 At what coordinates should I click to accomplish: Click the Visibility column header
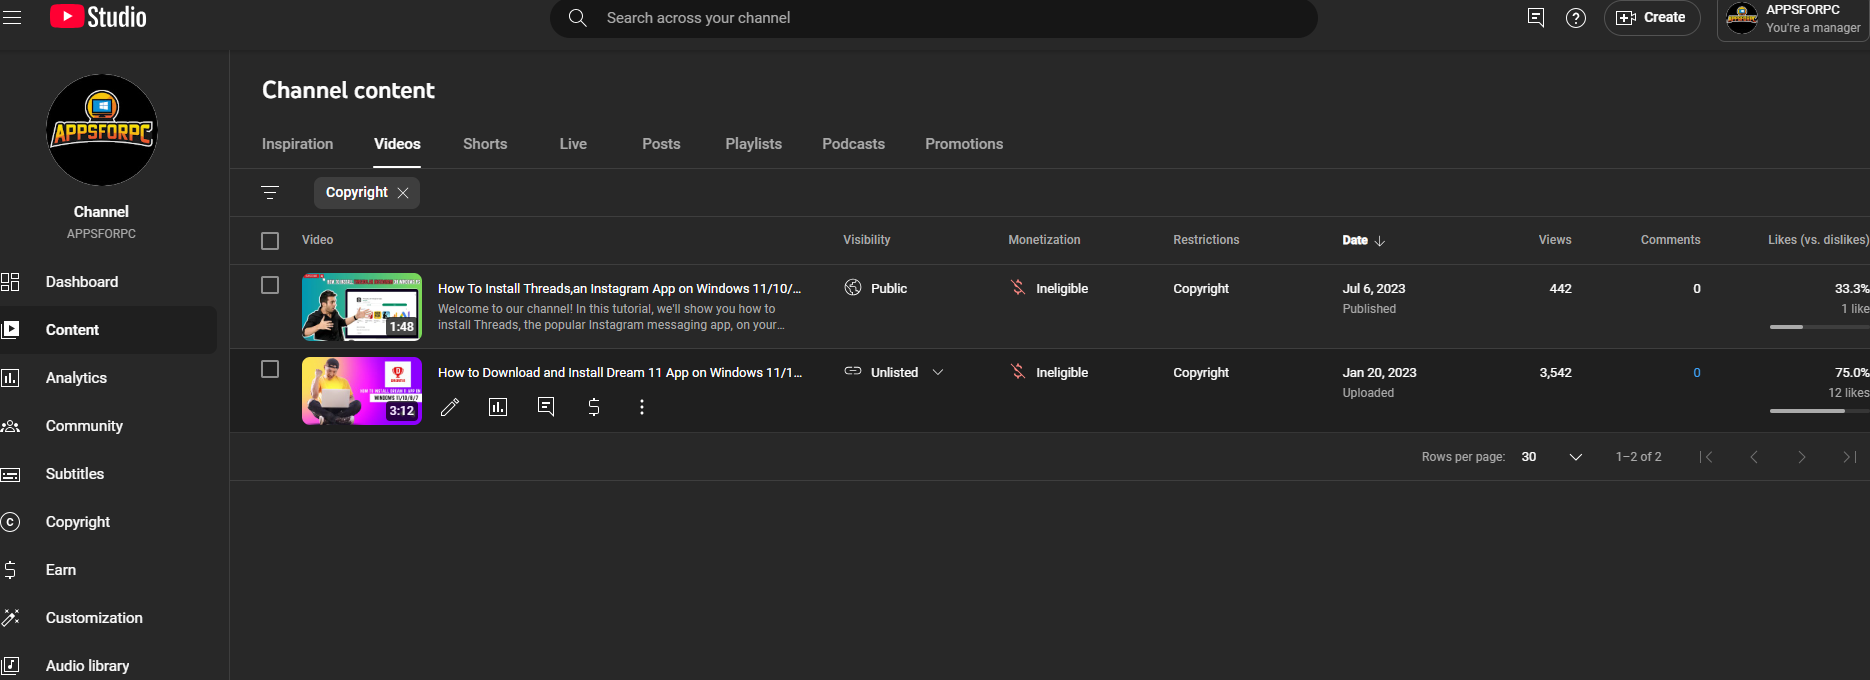(x=866, y=240)
